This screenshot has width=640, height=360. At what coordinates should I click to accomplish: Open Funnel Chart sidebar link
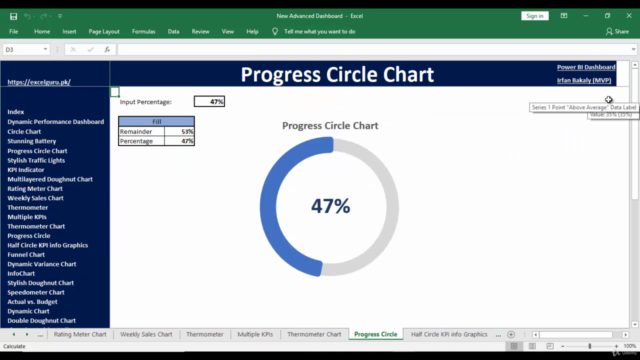pos(26,255)
